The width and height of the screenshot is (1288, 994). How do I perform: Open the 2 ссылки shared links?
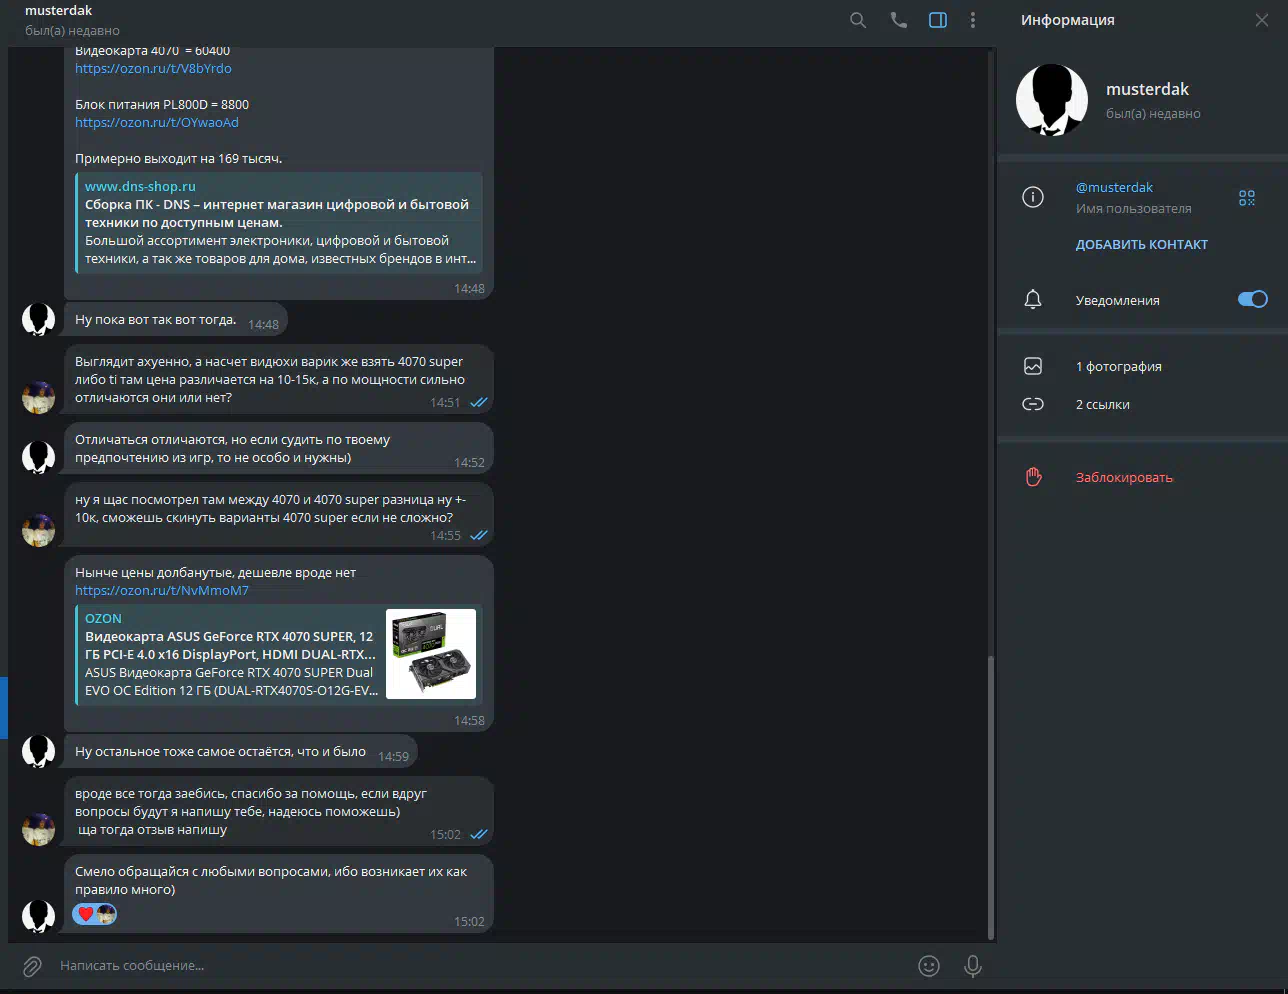click(x=1102, y=405)
